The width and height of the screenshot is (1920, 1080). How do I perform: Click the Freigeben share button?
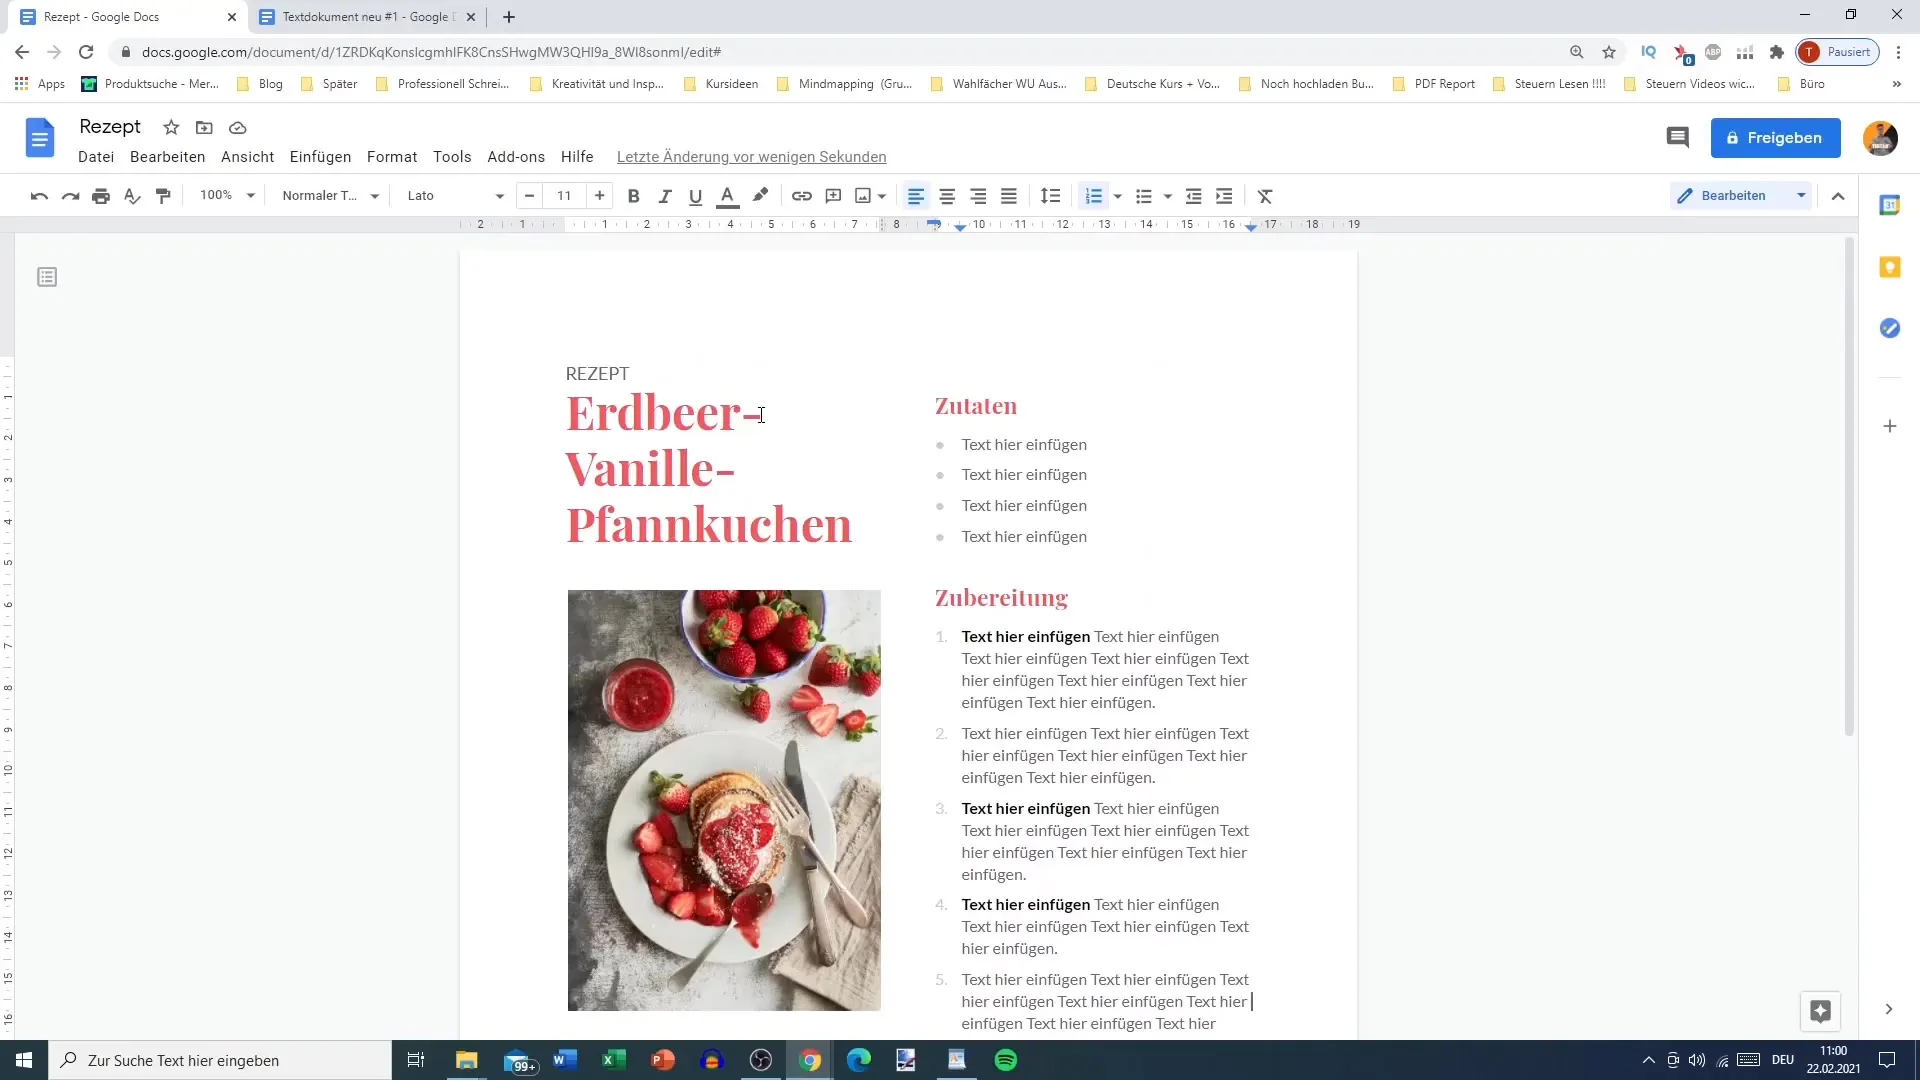tap(1775, 138)
